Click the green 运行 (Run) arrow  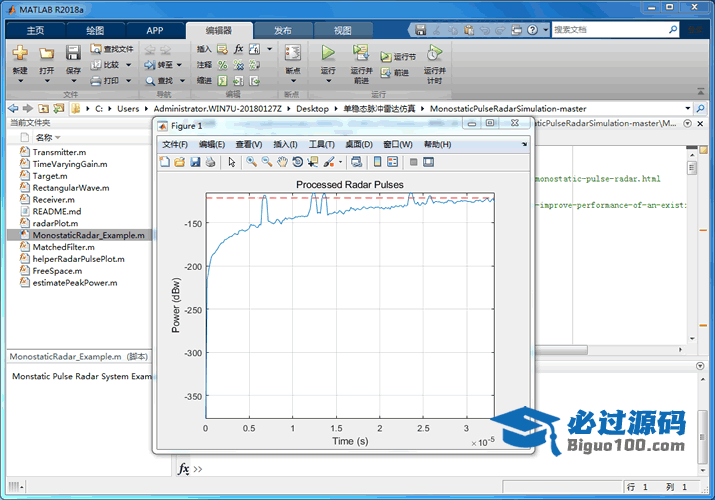[x=327, y=53]
